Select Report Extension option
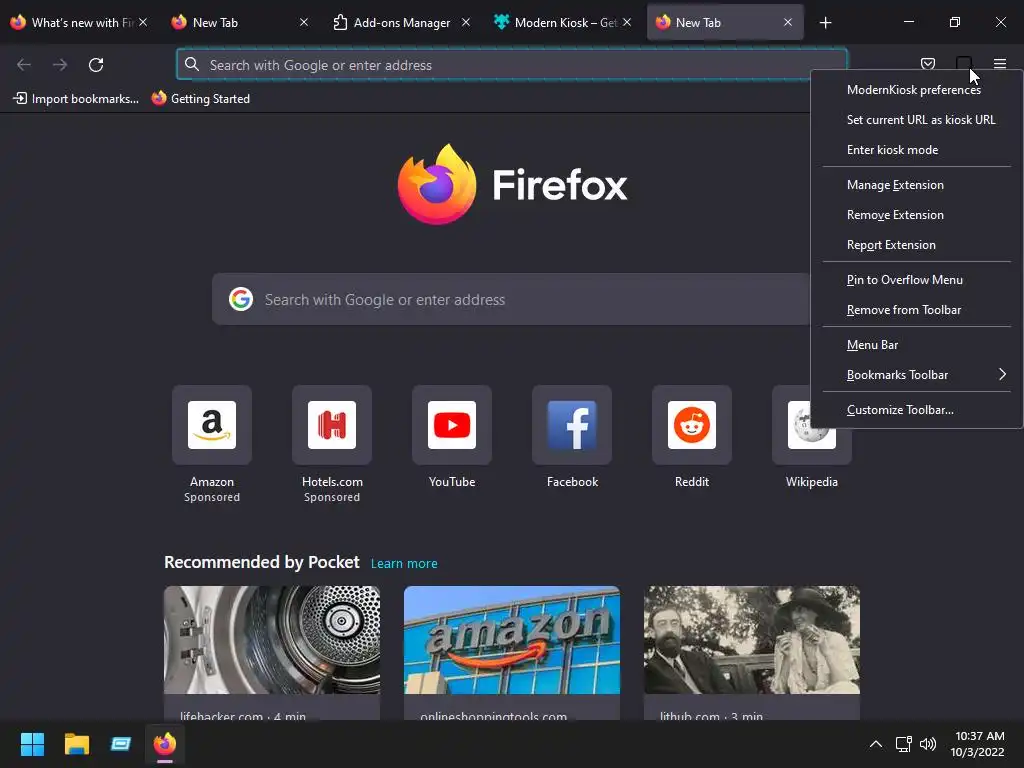 (917, 245)
